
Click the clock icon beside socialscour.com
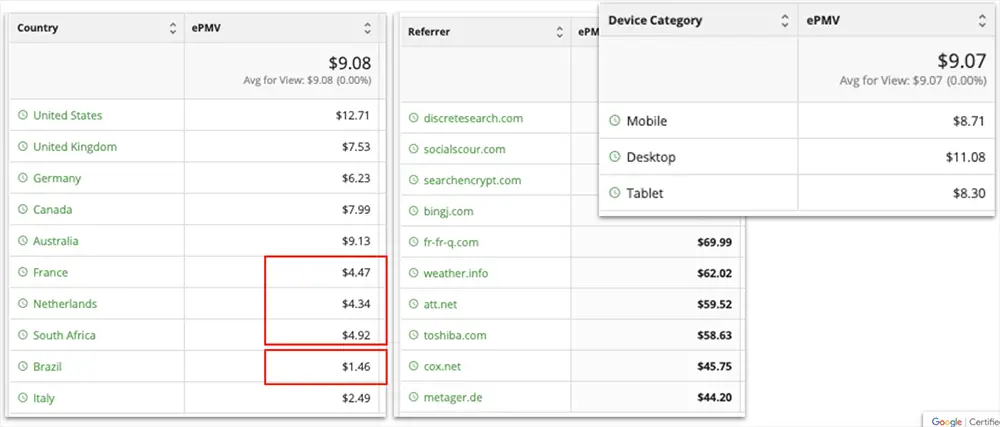(x=413, y=149)
